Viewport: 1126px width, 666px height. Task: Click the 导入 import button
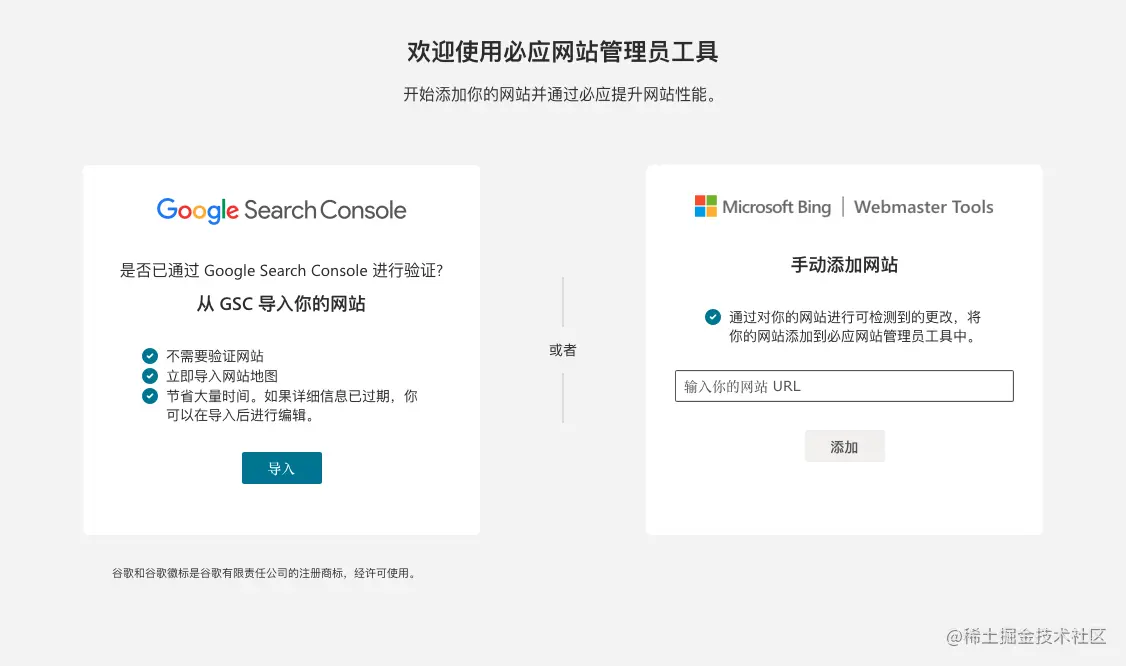[282, 468]
